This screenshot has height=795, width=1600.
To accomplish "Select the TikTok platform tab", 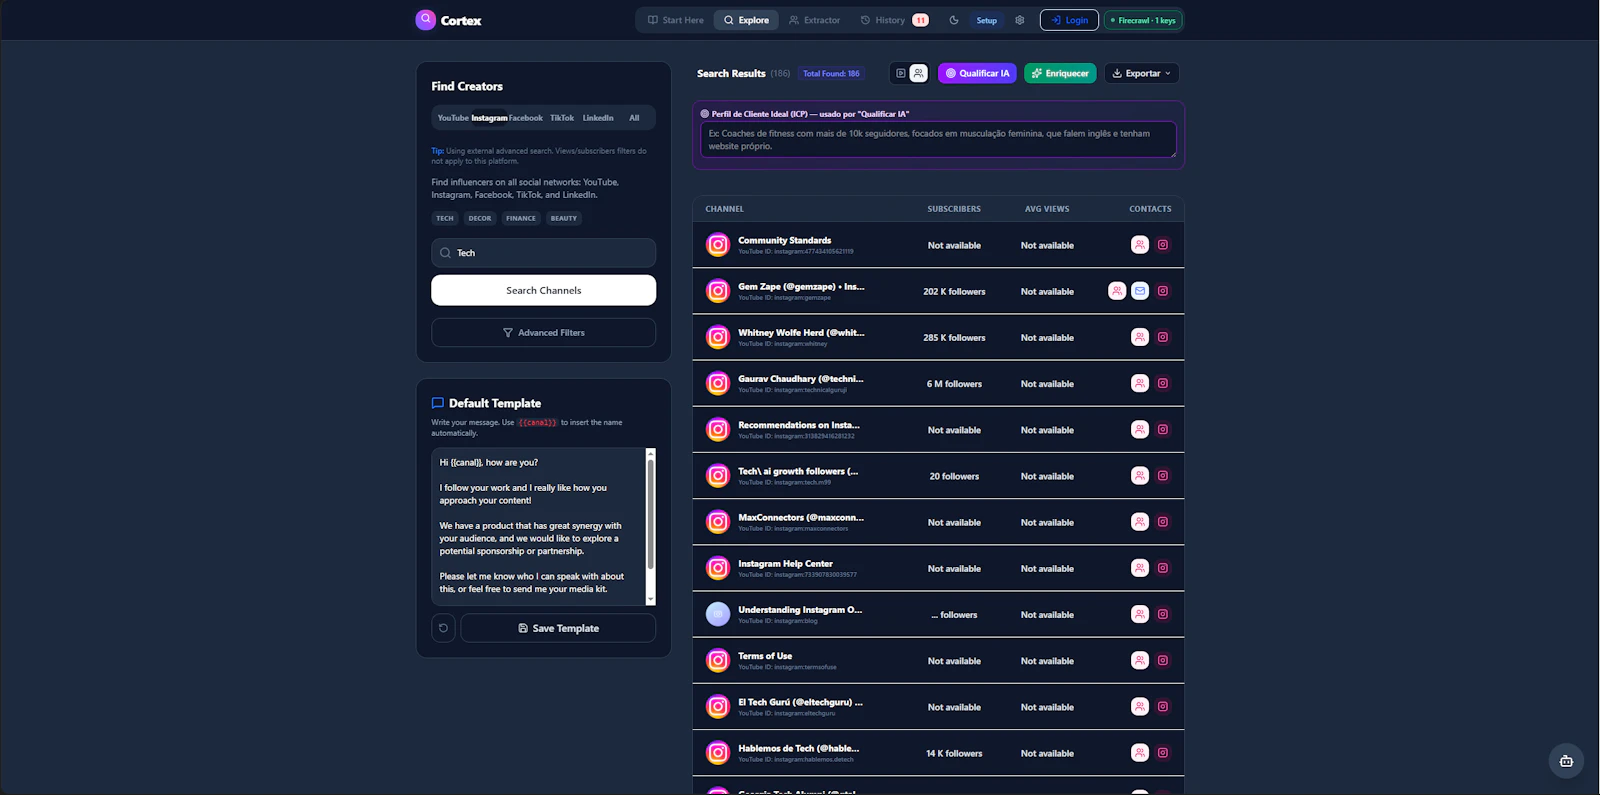I will pyautogui.click(x=562, y=118).
